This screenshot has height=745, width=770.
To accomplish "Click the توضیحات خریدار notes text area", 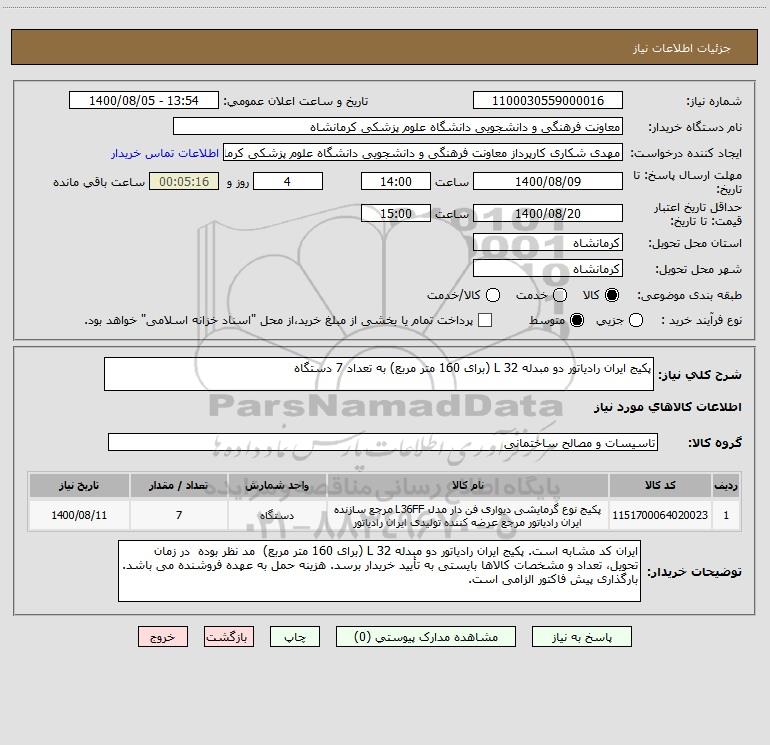I will point(379,571).
